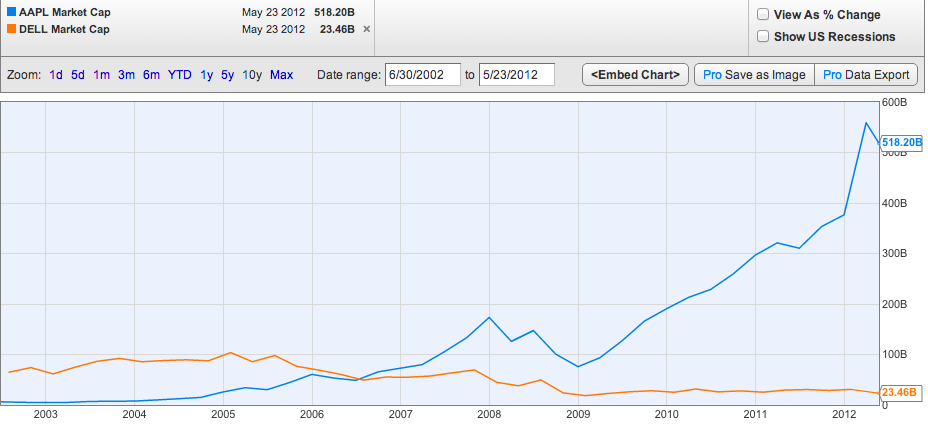Select the 10y zoom range
Screen dimensions: 928x428
click(x=252, y=75)
